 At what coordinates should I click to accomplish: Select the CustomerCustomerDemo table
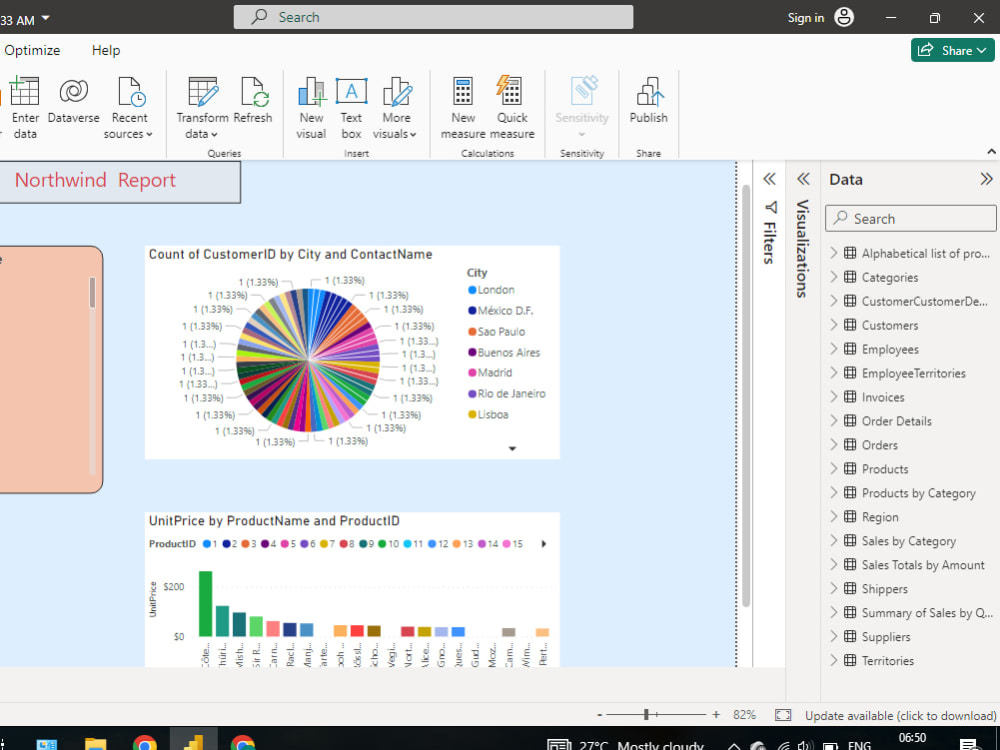[x=924, y=302]
